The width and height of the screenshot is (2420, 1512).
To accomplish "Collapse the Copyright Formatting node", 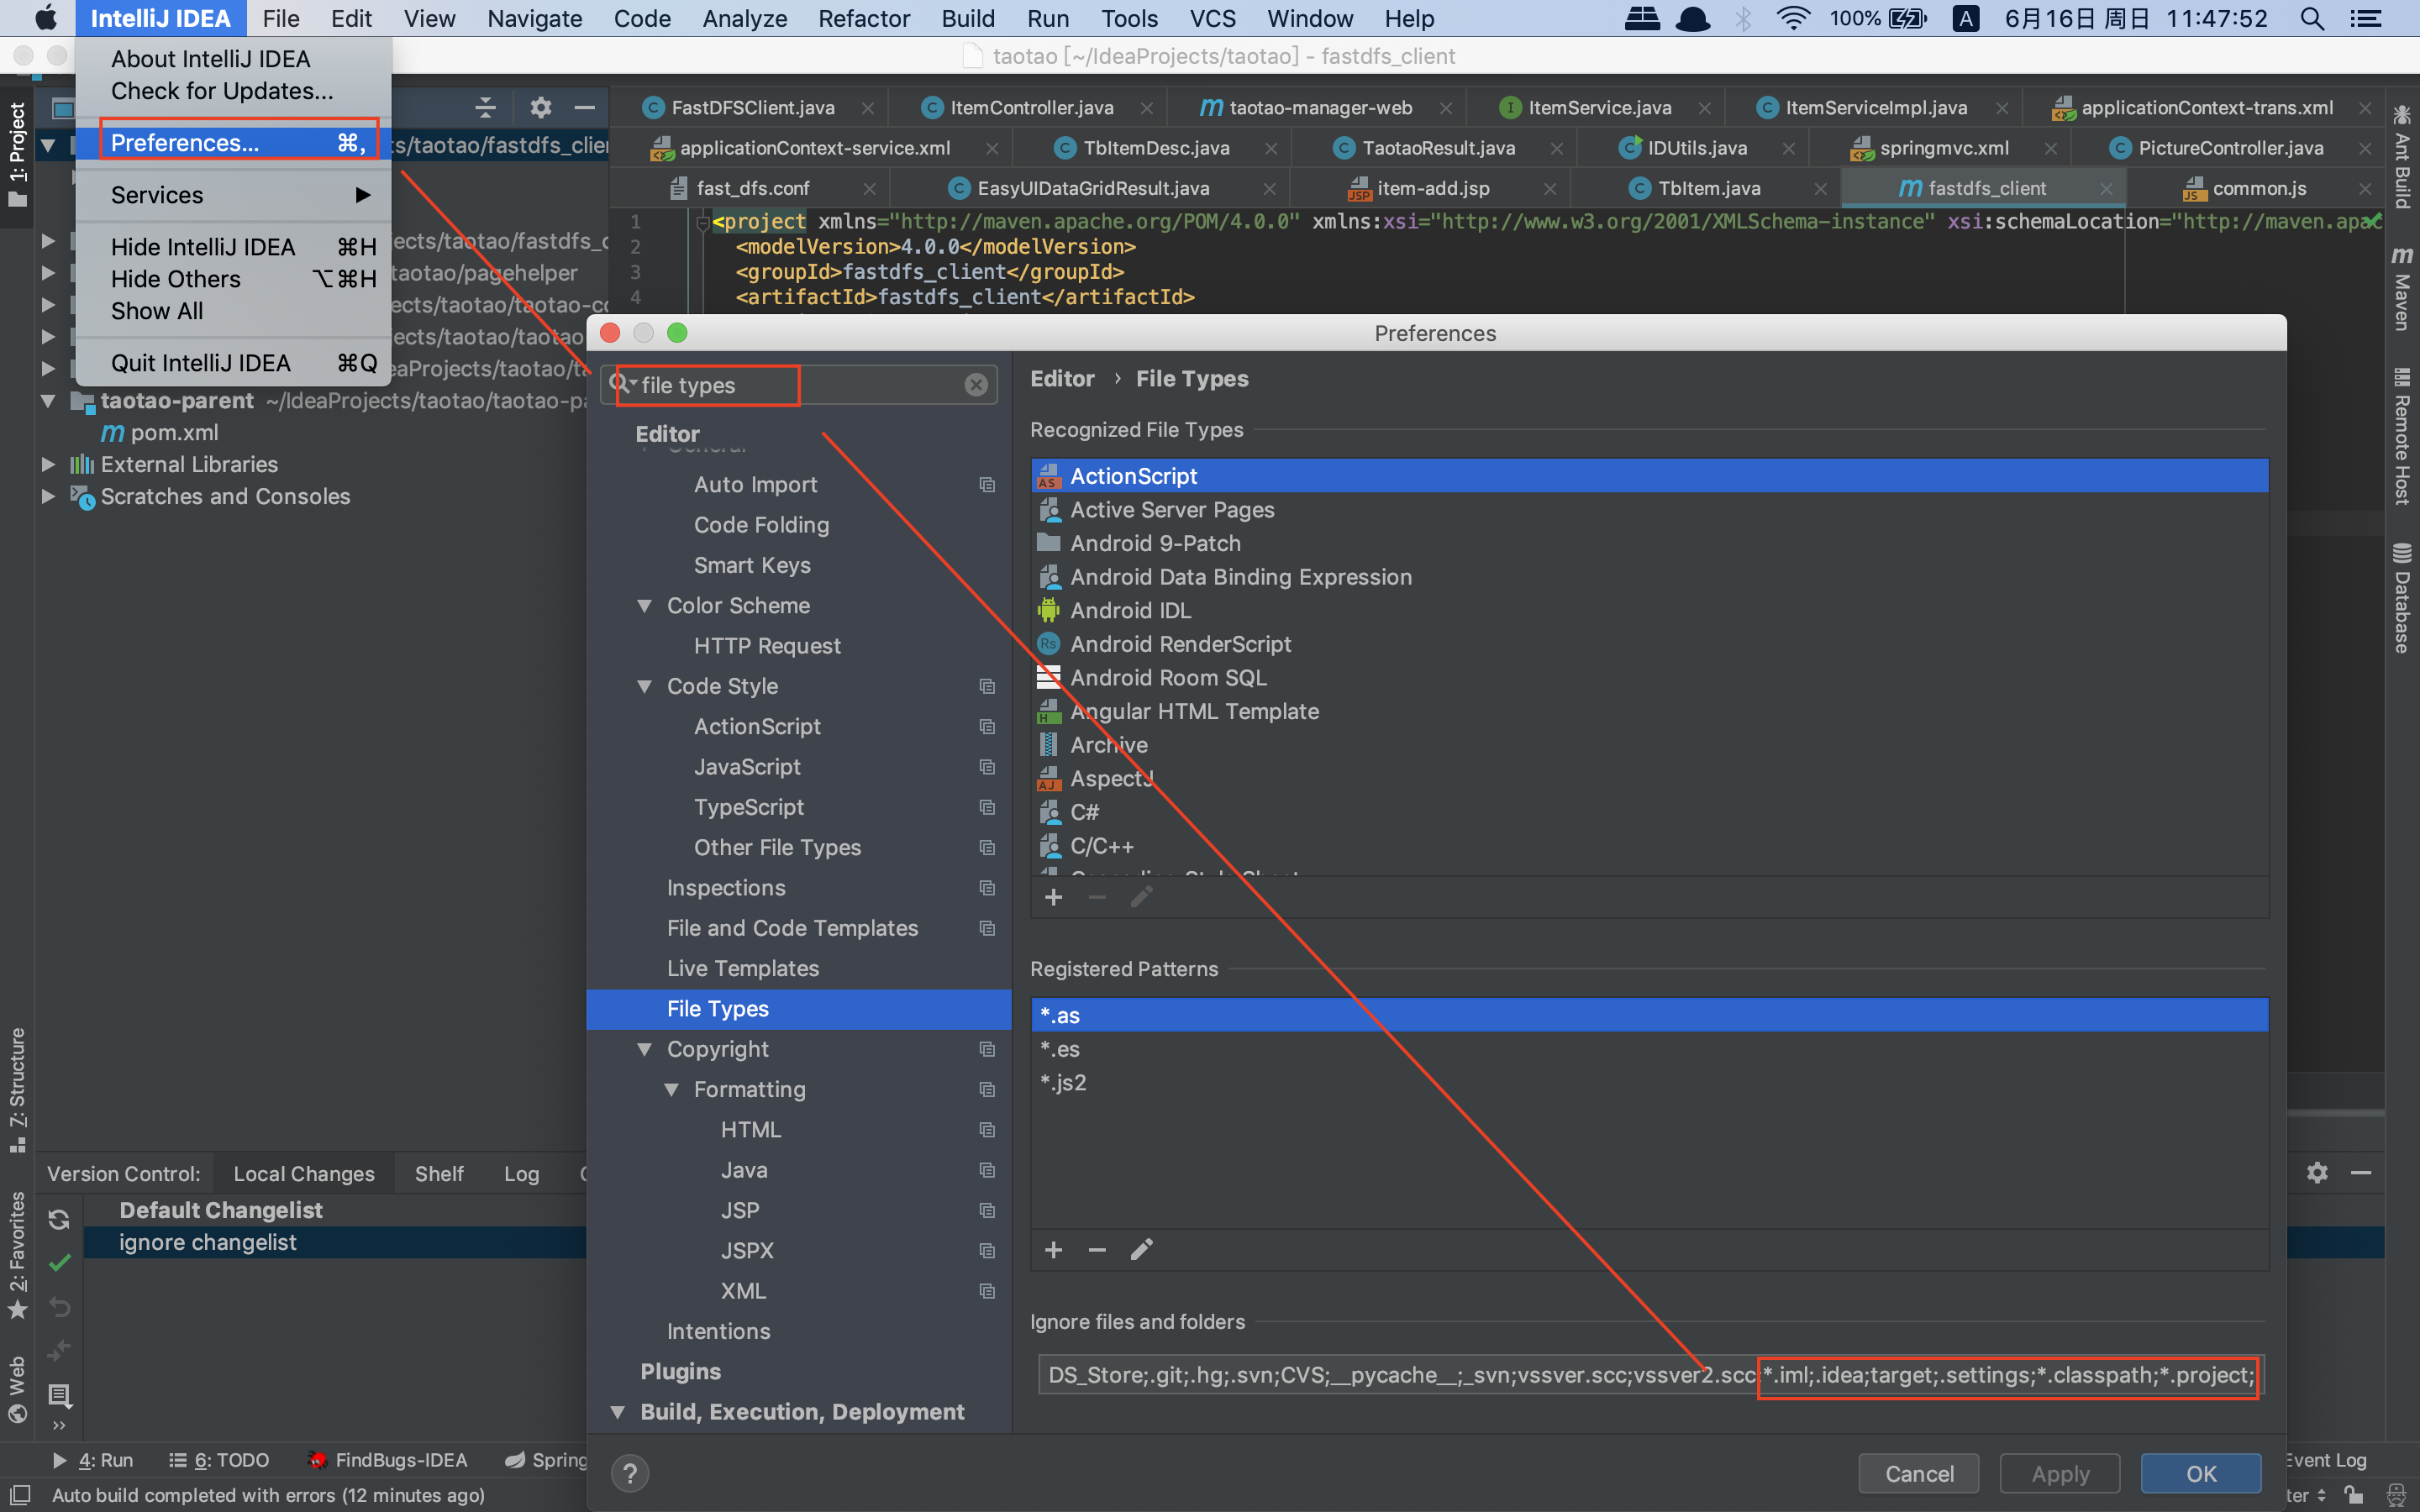I will (672, 1089).
